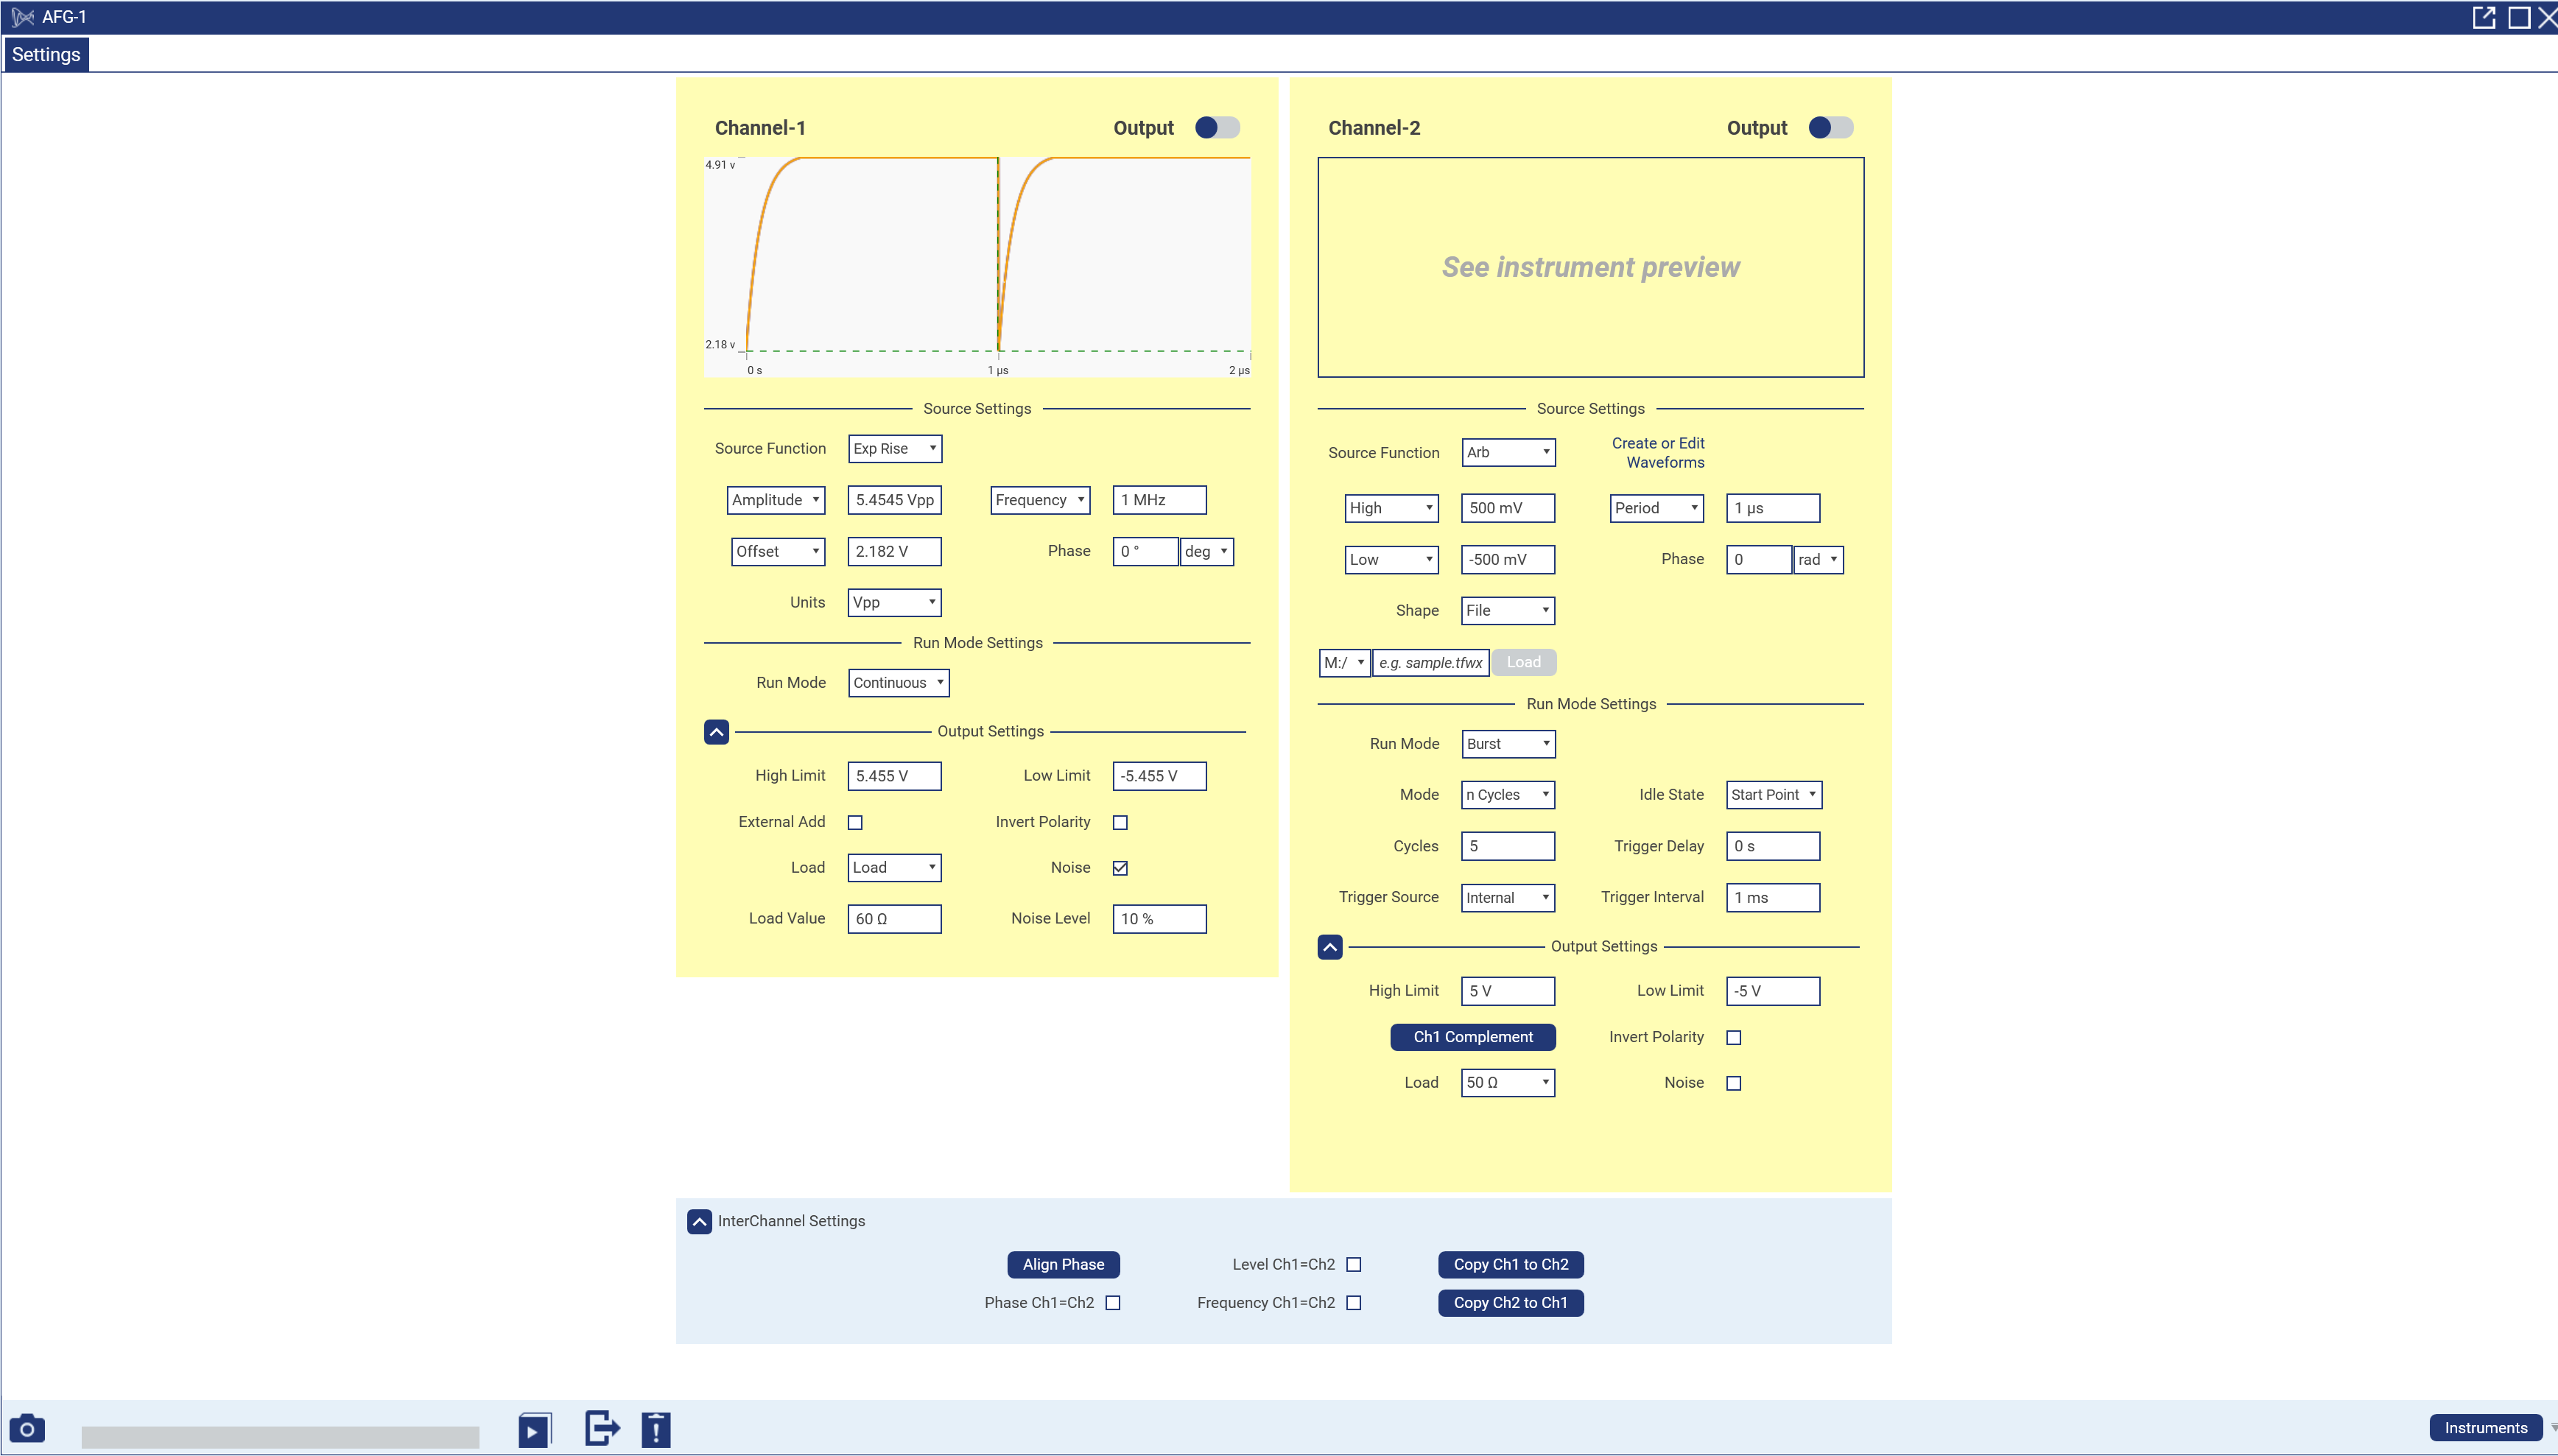Open Channel-2 Run Mode Burst dropdown
The width and height of the screenshot is (2558, 1456).
(1507, 744)
